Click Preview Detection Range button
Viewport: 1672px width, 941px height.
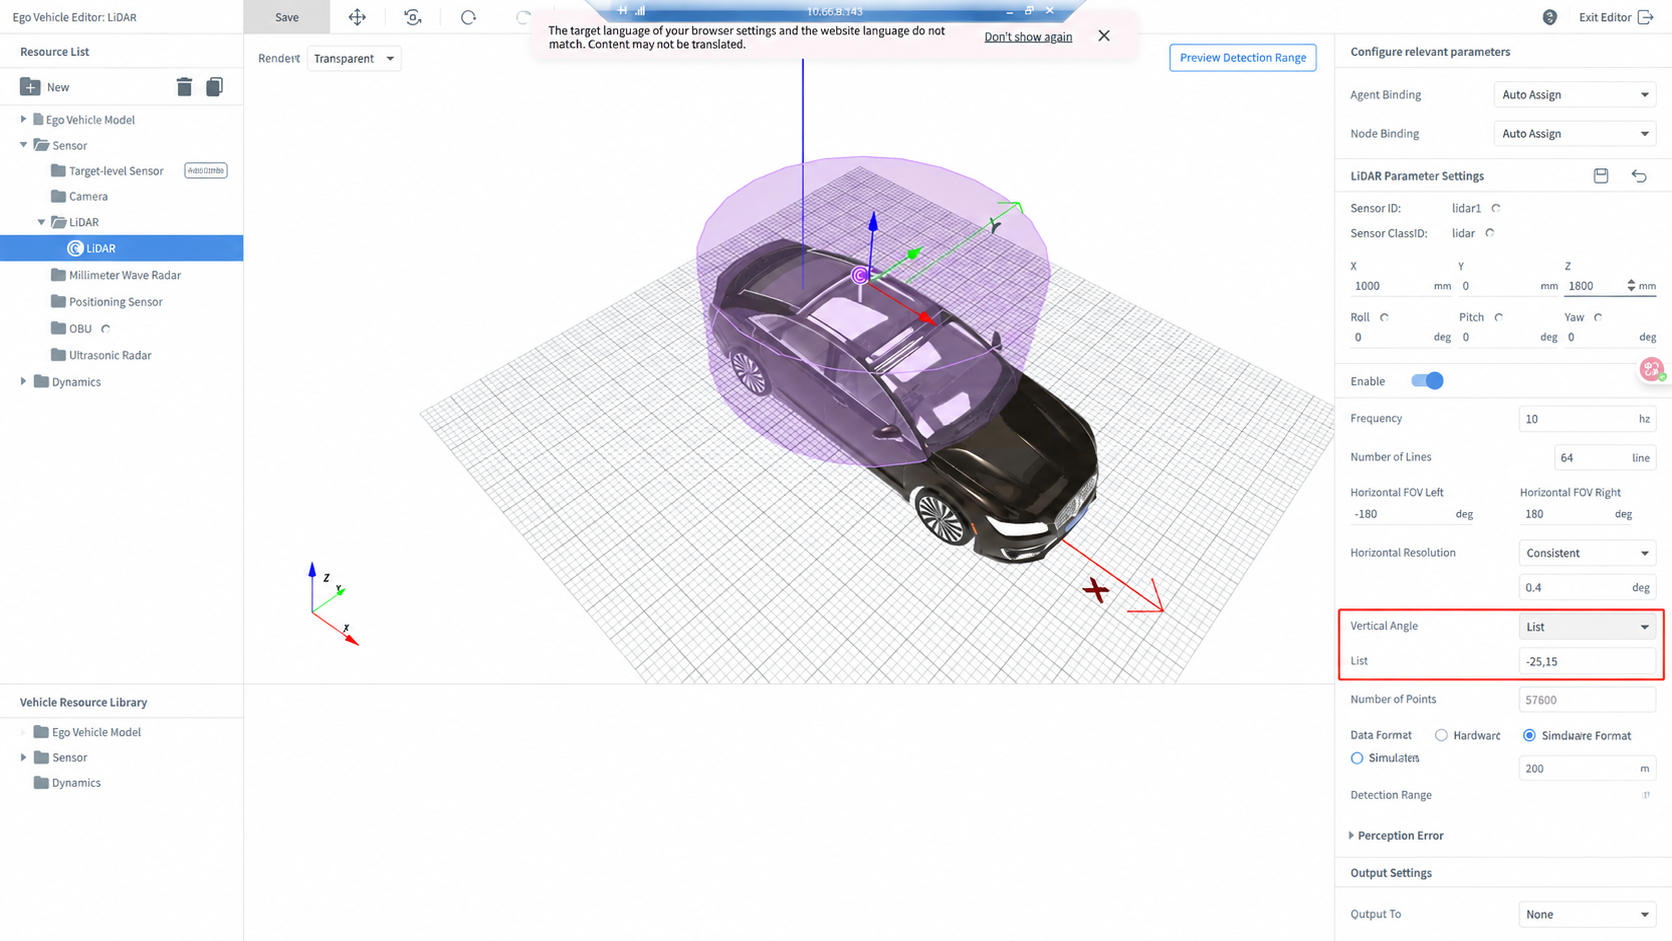click(x=1243, y=58)
